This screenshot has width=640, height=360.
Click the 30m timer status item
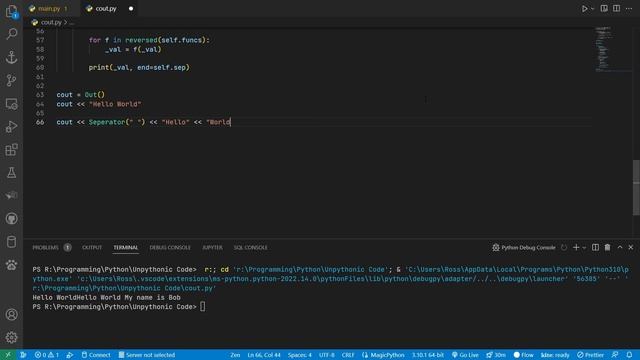496,355
